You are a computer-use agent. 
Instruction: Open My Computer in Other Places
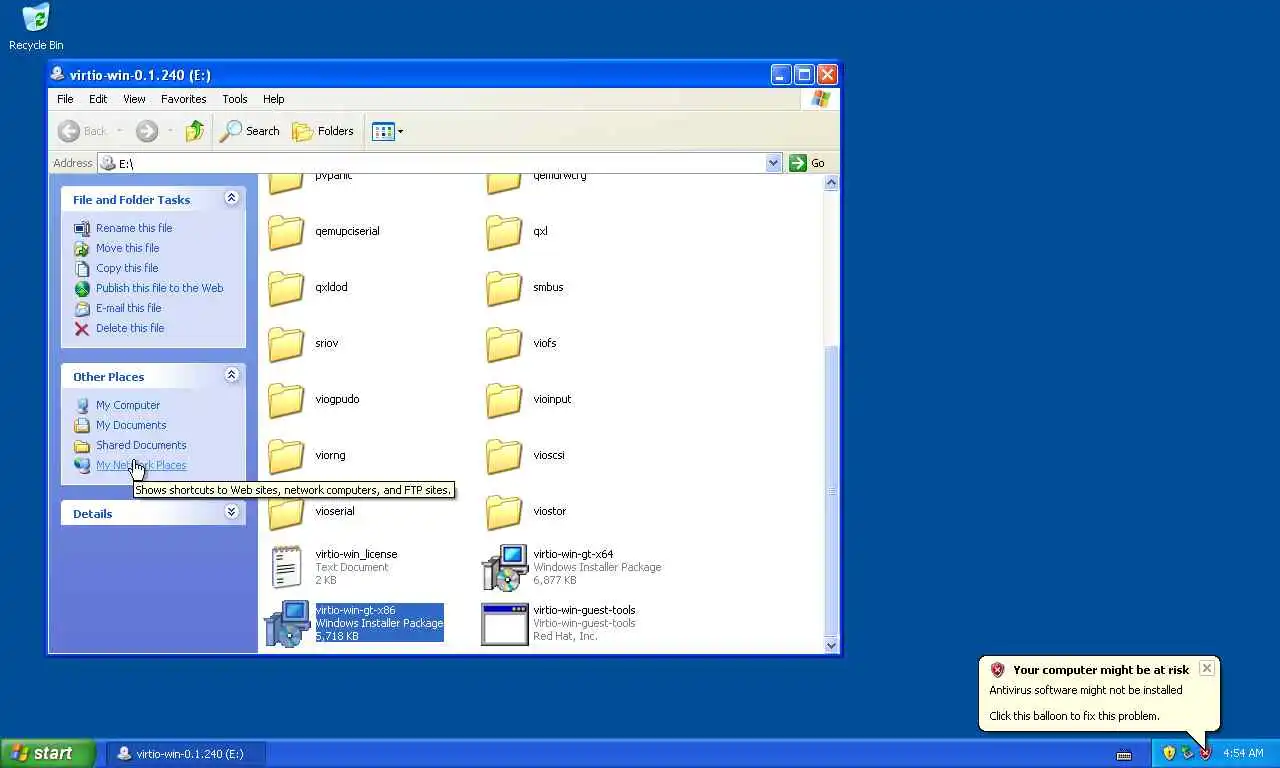[128, 405]
